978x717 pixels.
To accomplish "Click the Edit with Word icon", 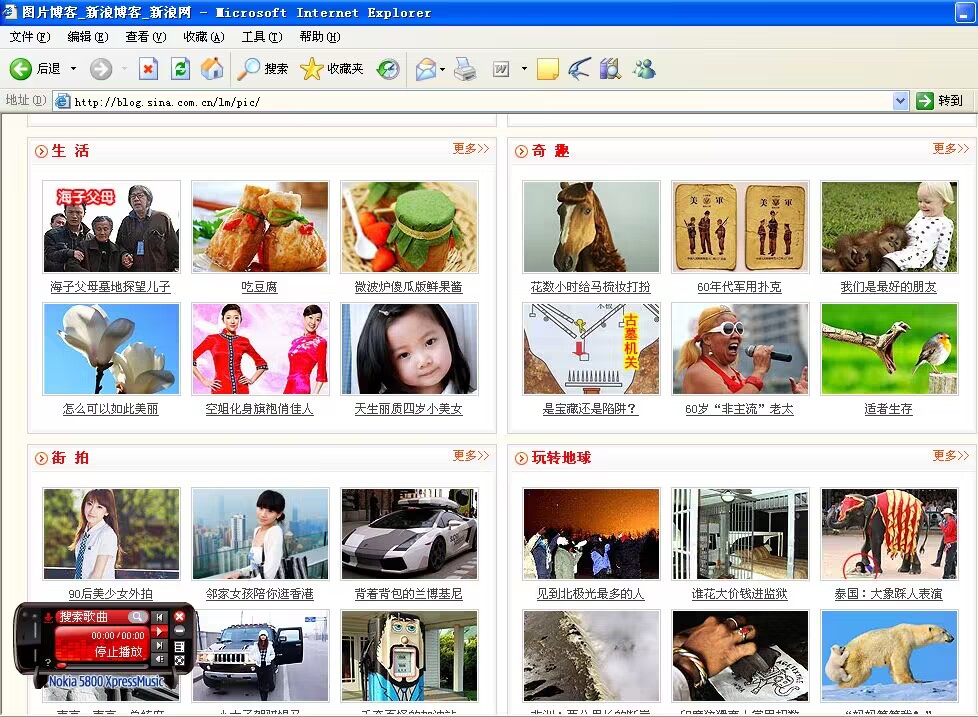I will [x=501, y=69].
